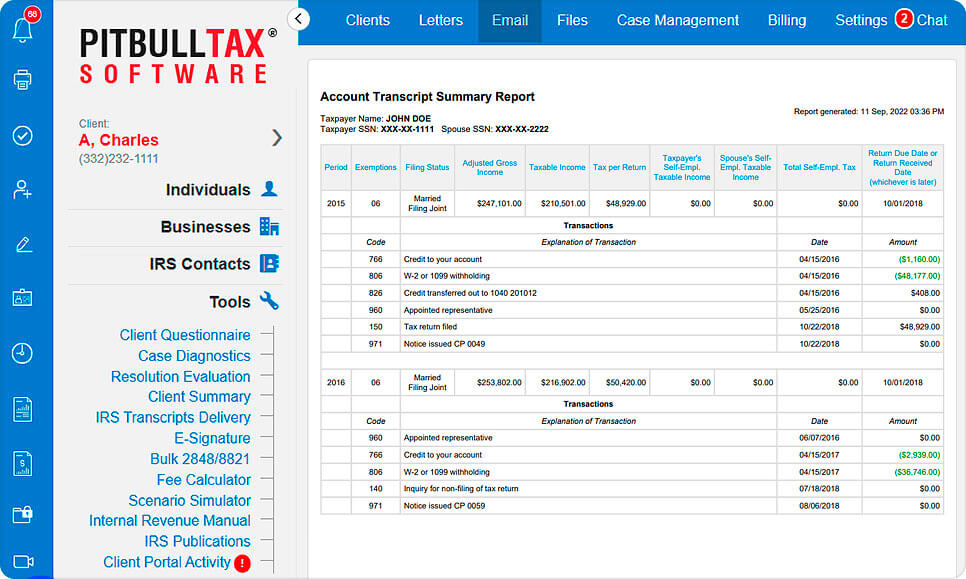Select the 2016 period cell
This screenshot has width=966, height=579.
(336, 383)
